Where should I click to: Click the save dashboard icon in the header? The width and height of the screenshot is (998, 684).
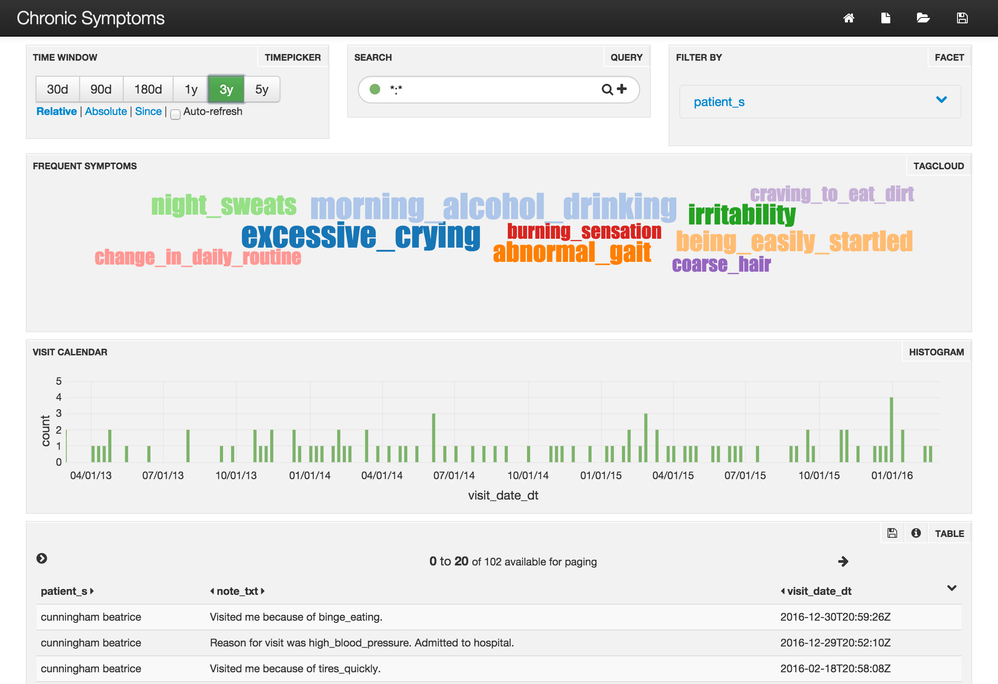[x=962, y=18]
